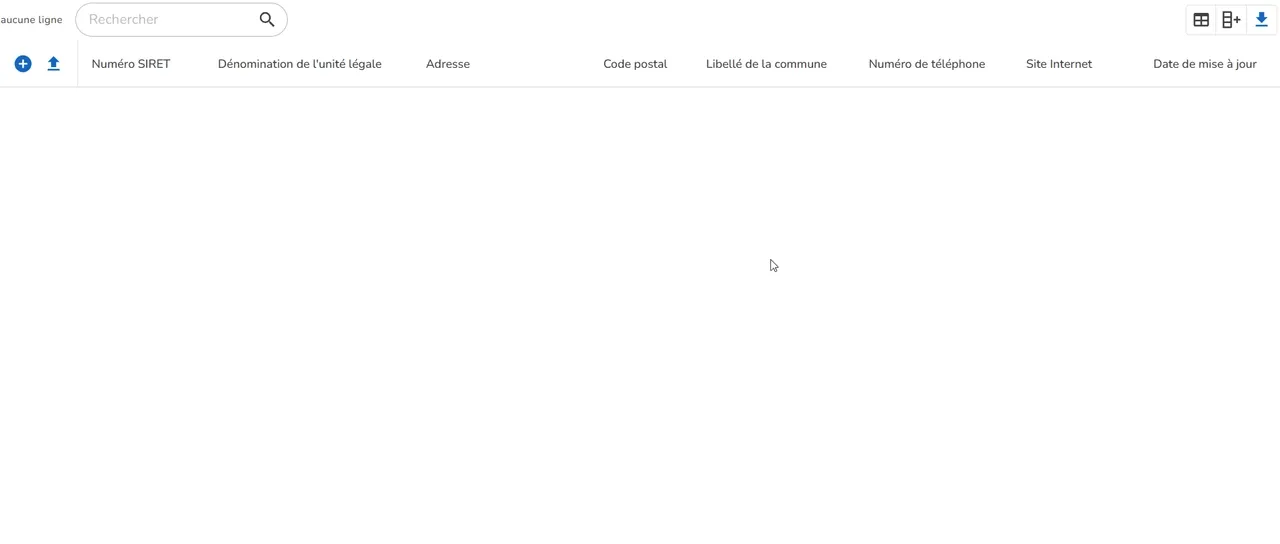Sort the table by Numéro SIRET
Viewport: 1280px width, 544px height.
tap(131, 64)
